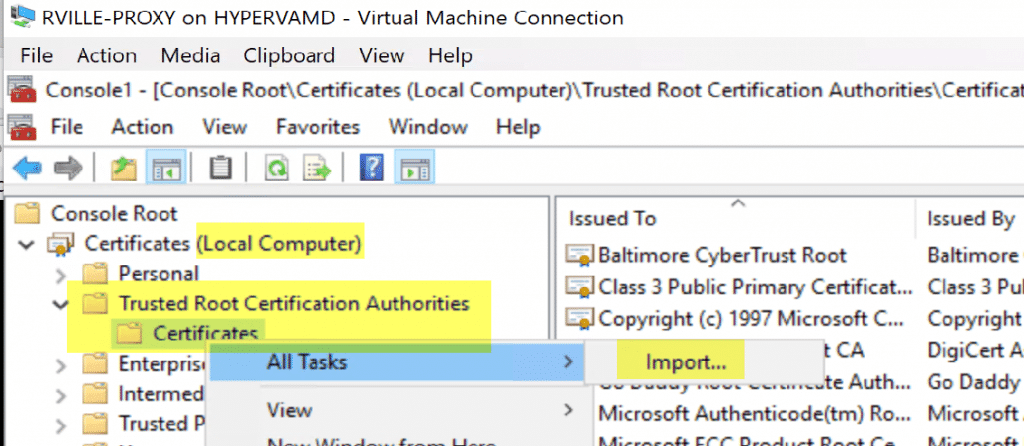Screen dimensions: 1024x446
Task: Click the Back arrow in MMC toolbar
Action: click(27, 169)
